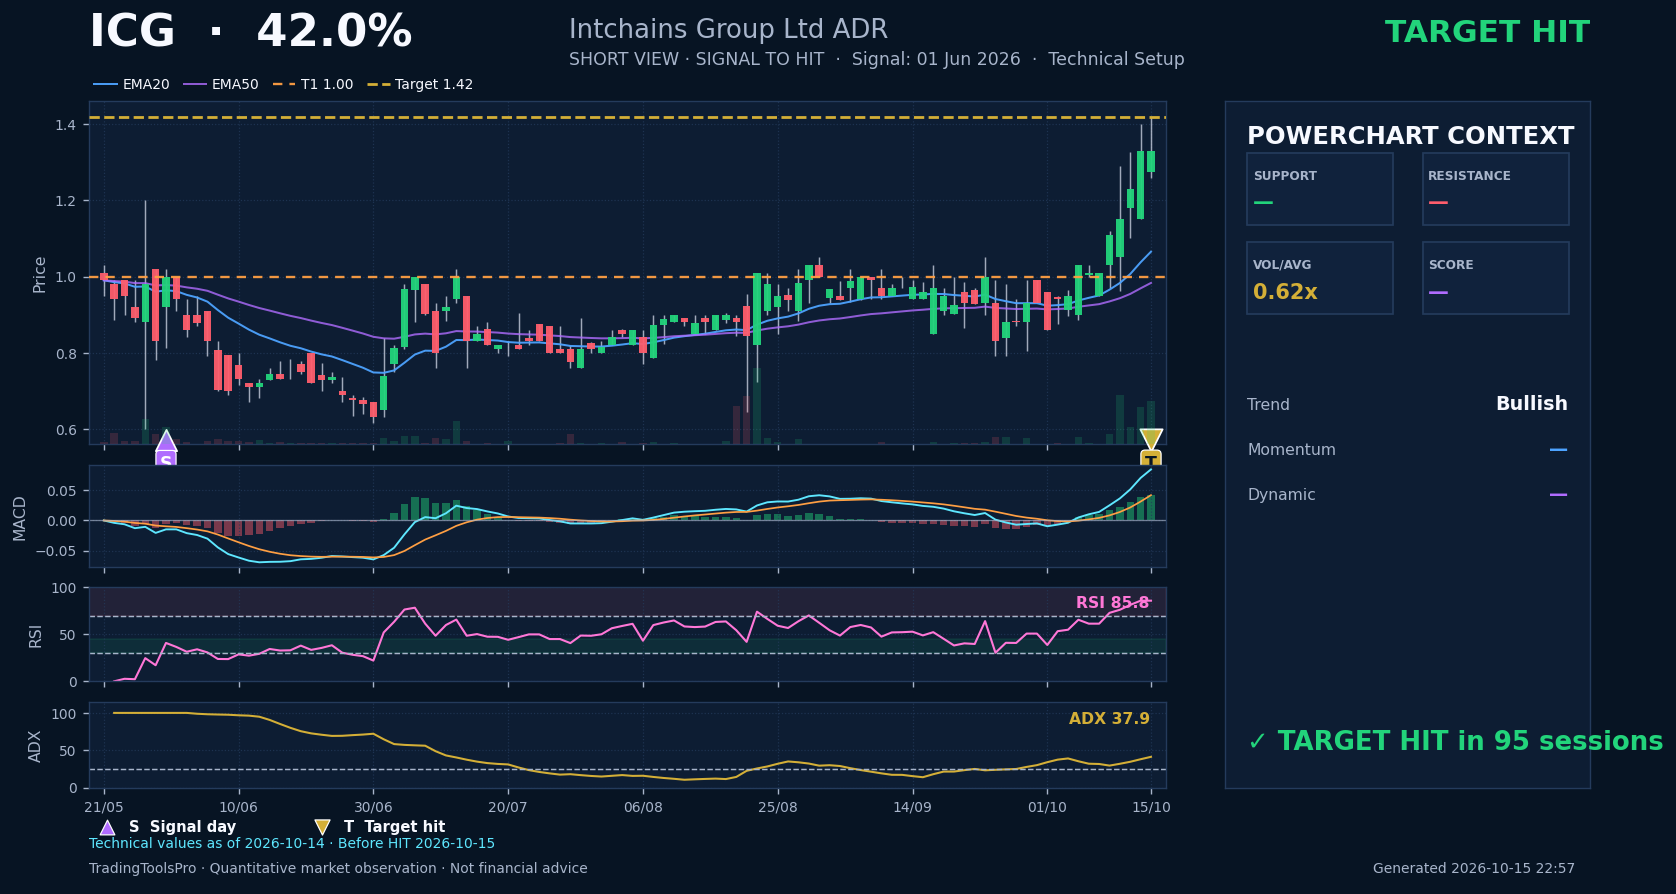Select the RESISTANCE context card
This screenshot has height=894, width=1676.
[1496, 189]
